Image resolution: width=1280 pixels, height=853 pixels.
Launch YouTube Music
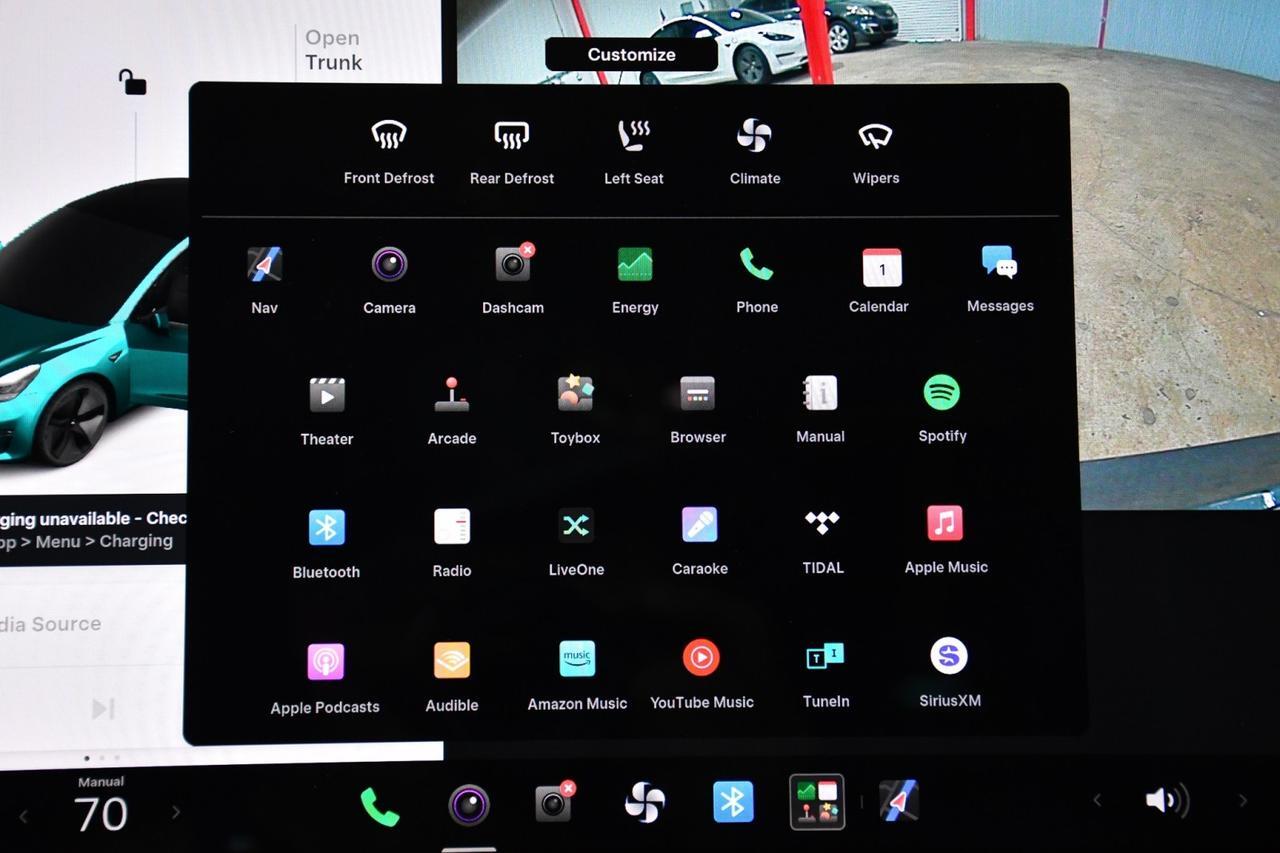(701, 676)
